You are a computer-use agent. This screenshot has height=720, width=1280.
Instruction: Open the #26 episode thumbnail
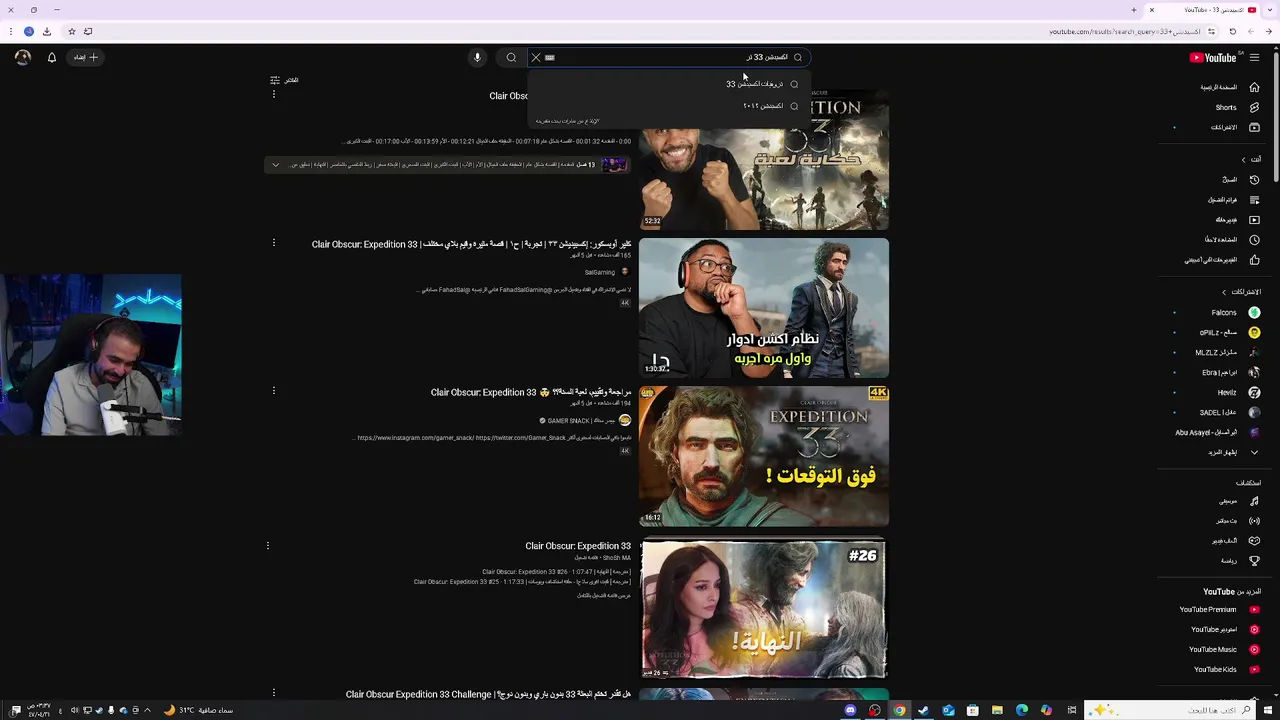pos(764,610)
